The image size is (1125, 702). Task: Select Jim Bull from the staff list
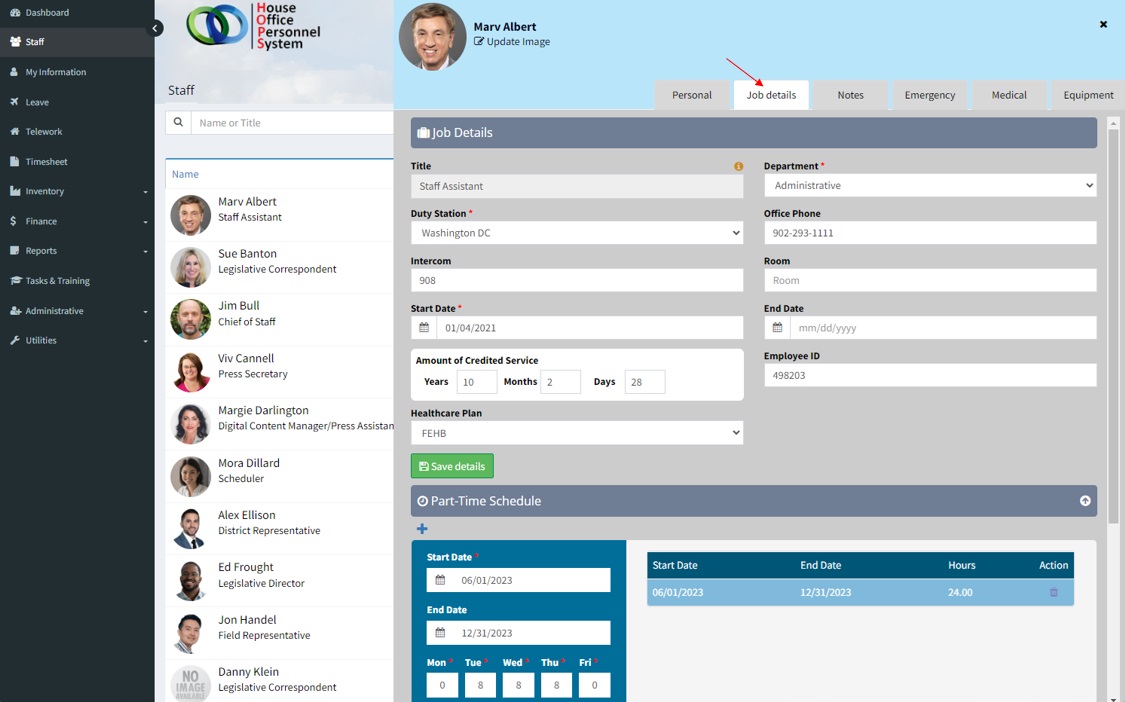(239, 313)
